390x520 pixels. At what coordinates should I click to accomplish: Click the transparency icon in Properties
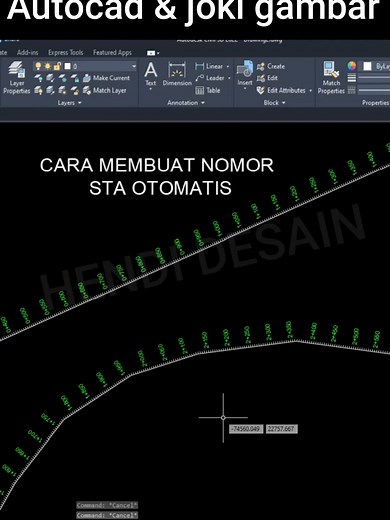[352, 90]
